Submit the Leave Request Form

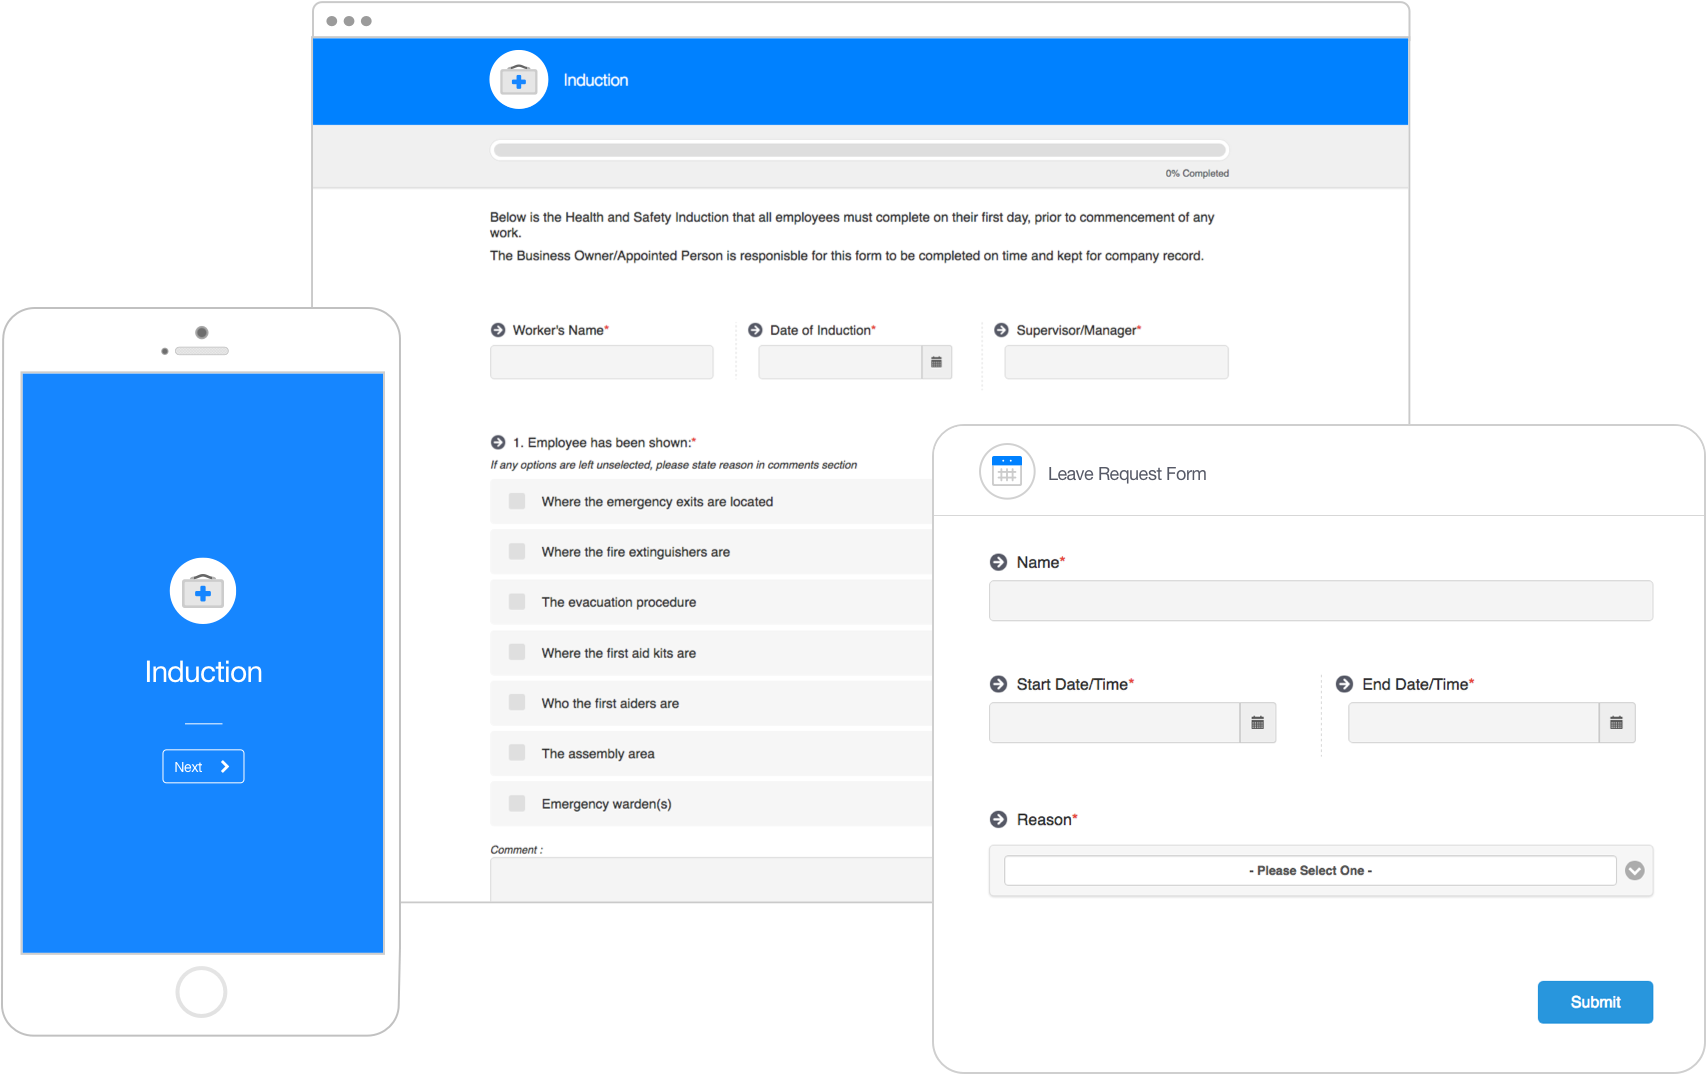pos(1595,1002)
